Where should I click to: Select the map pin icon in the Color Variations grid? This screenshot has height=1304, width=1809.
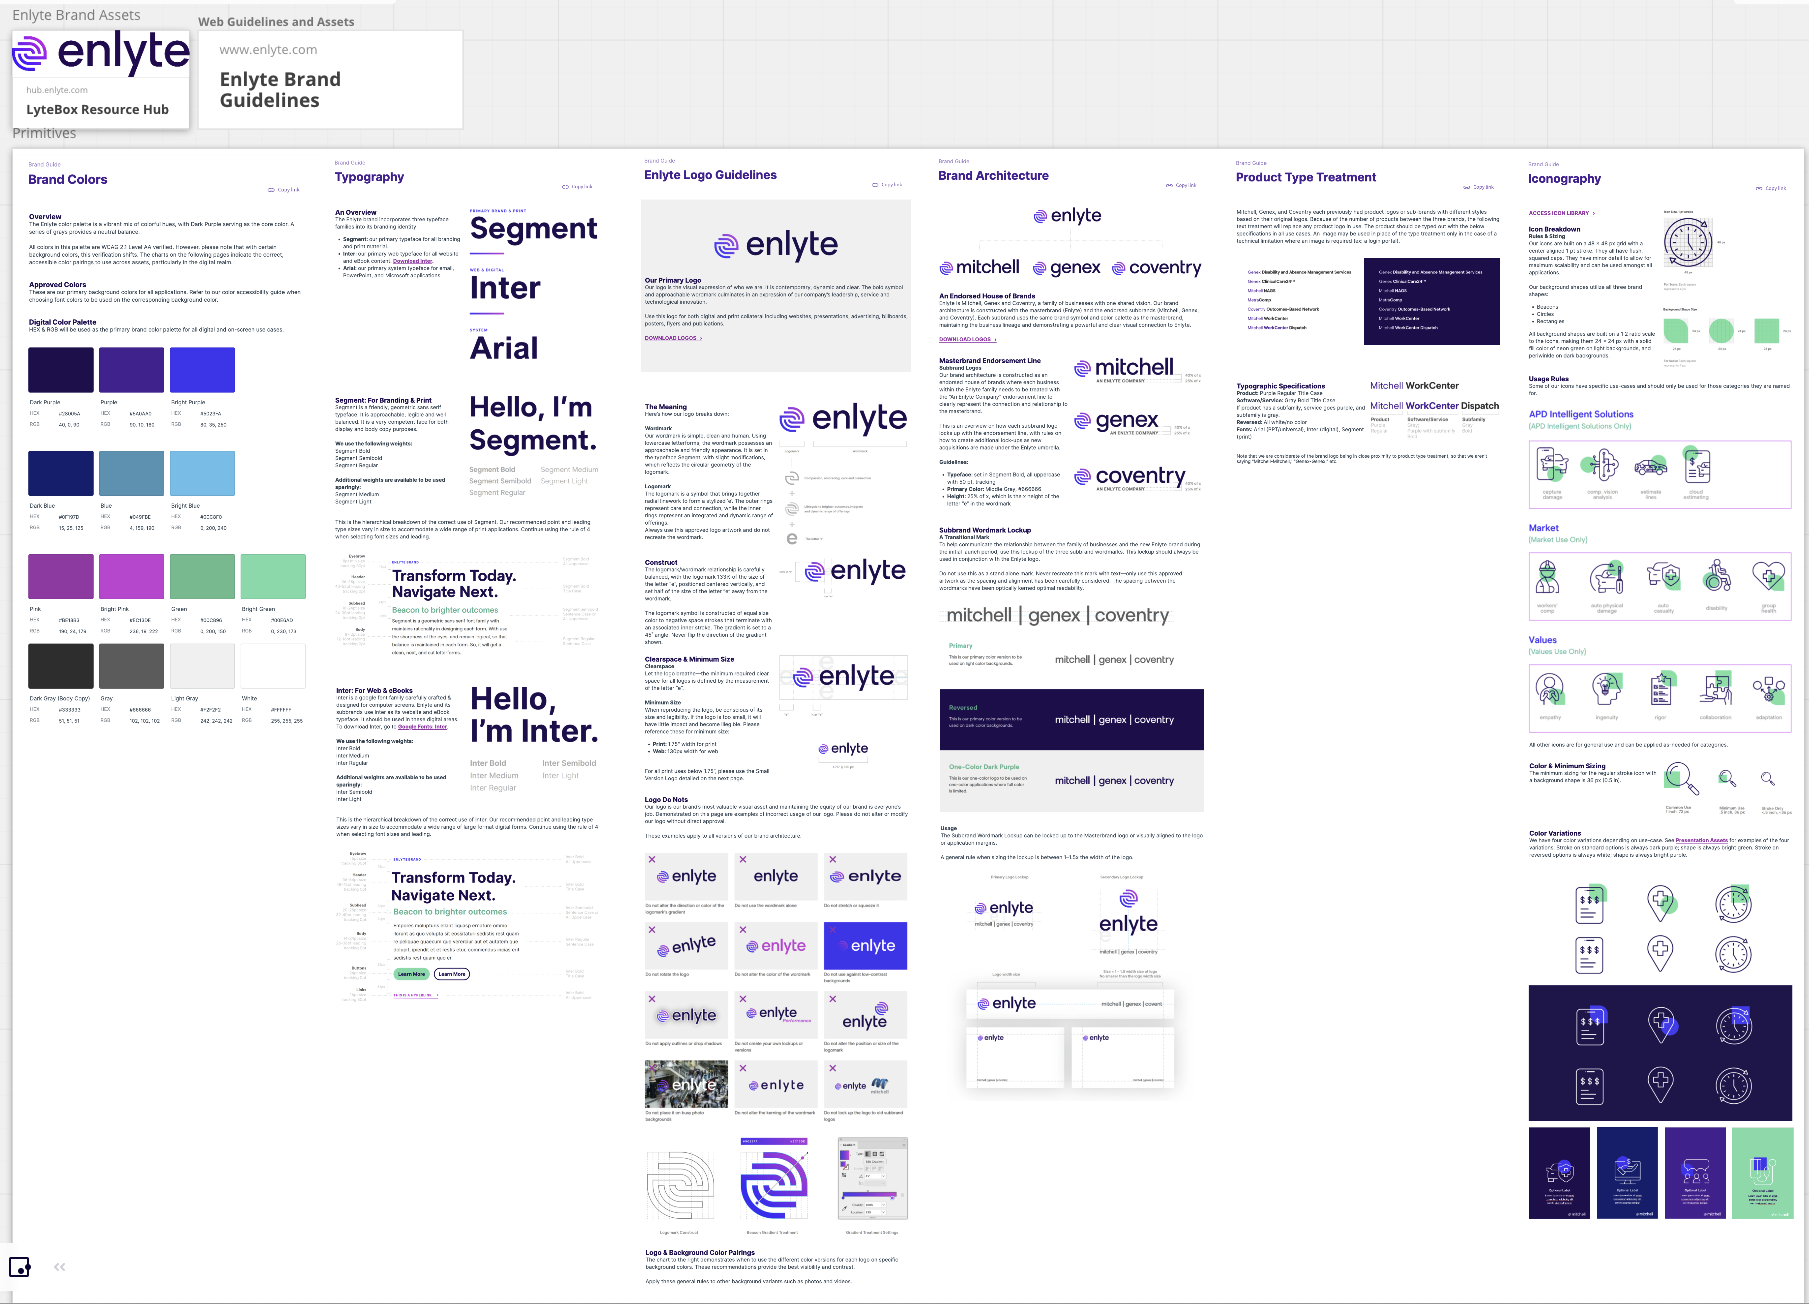1659,903
